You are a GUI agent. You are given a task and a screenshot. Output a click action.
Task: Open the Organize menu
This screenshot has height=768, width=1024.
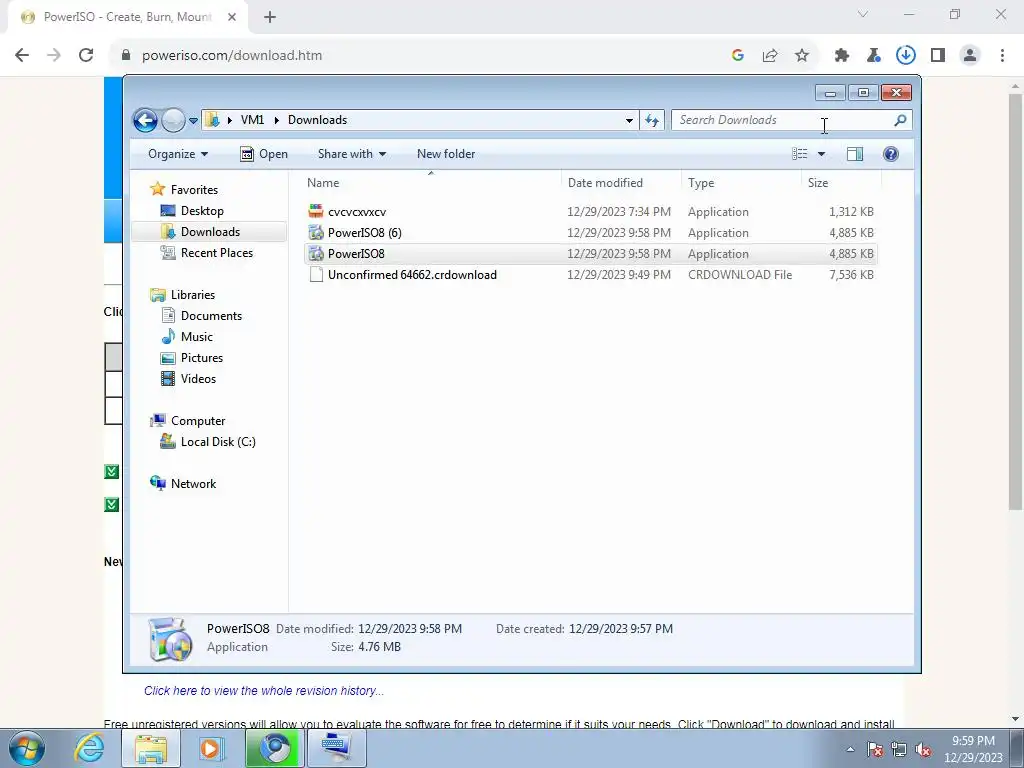click(178, 154)
